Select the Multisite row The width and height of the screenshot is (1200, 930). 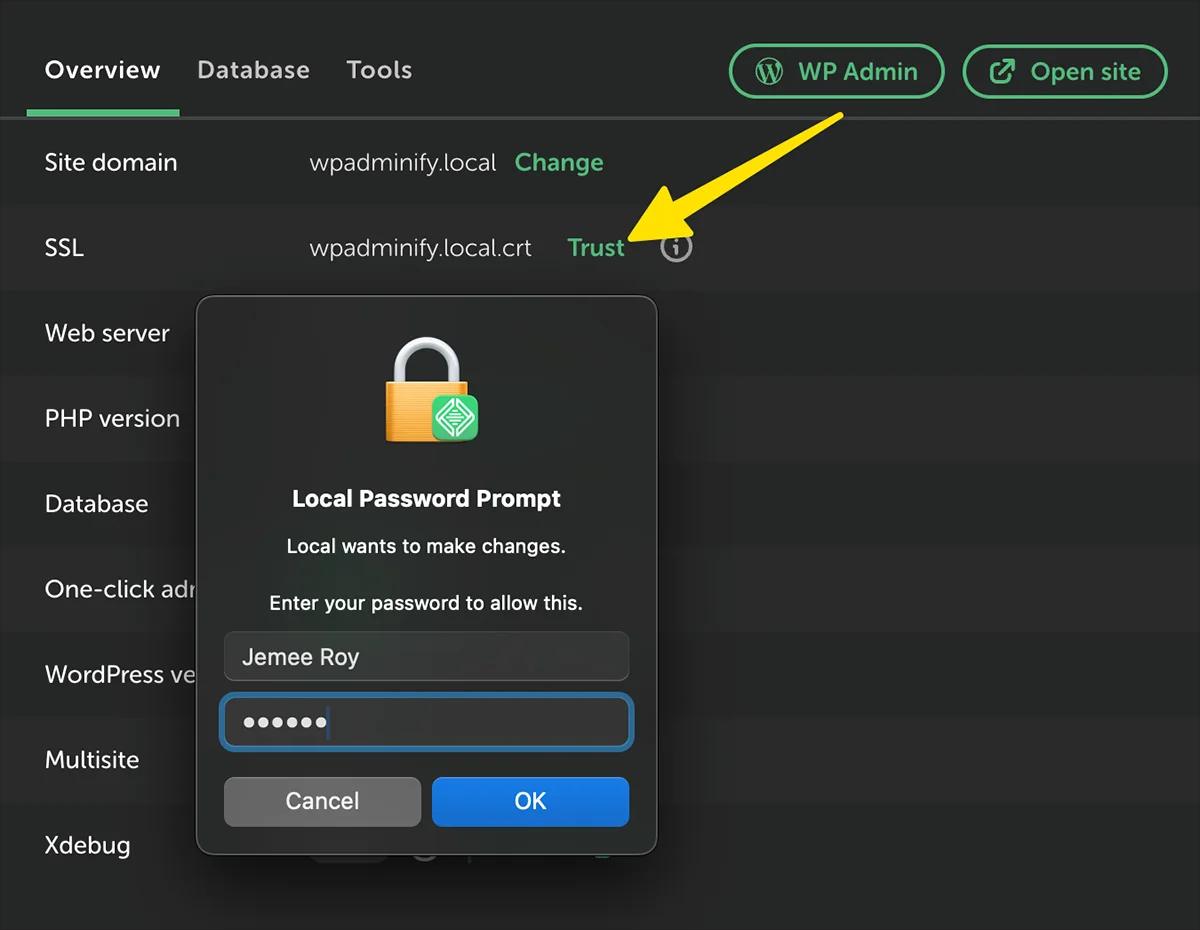[92, 760]
